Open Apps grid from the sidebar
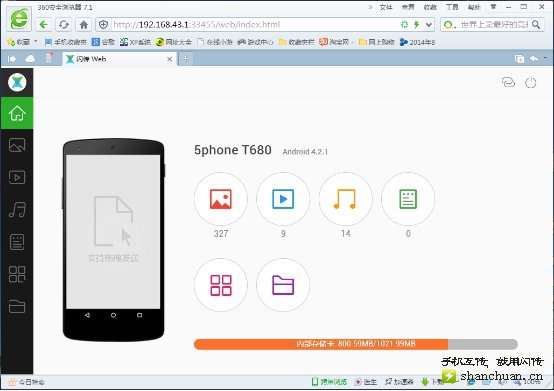This screenshot has width=554, height=391. [x=17, y=274]
